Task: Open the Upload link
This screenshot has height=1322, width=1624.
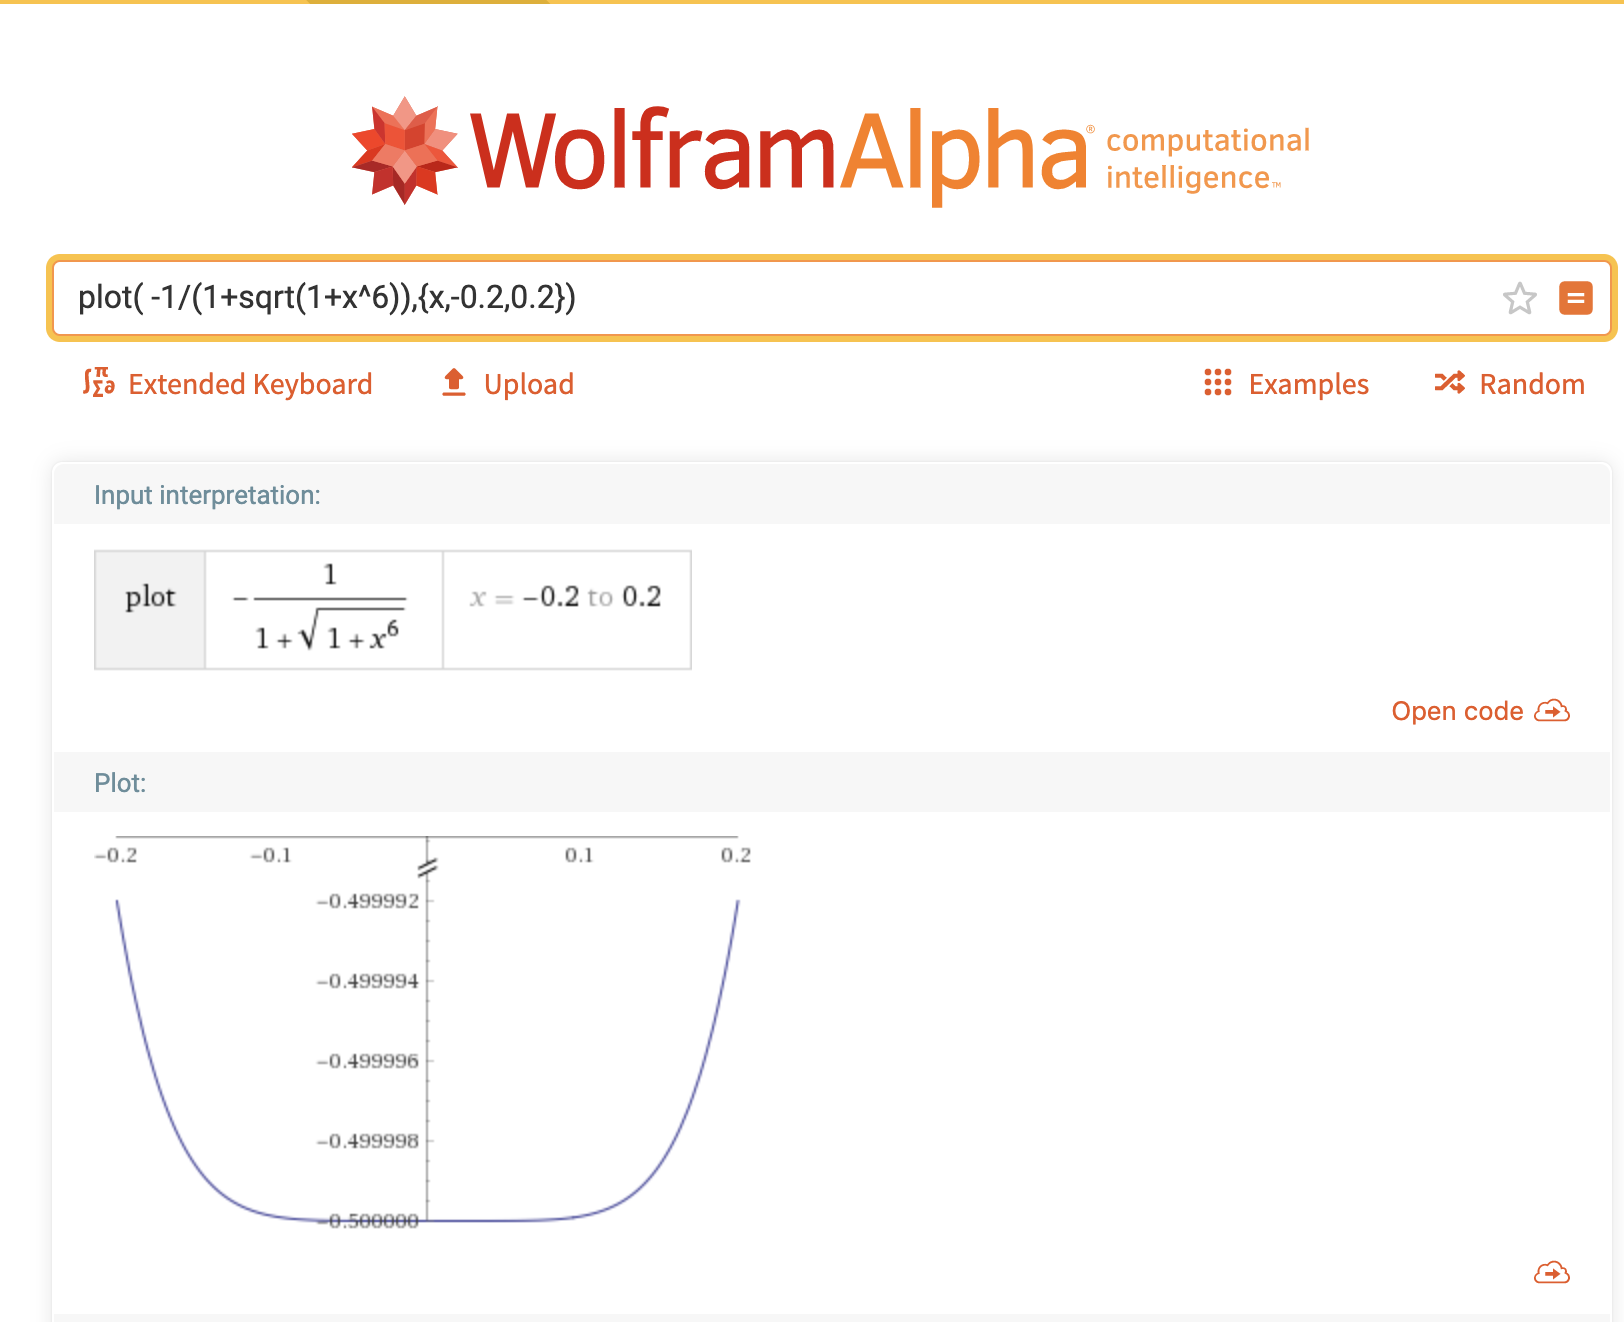Action: pyautogui.click(x=529, y=384)
